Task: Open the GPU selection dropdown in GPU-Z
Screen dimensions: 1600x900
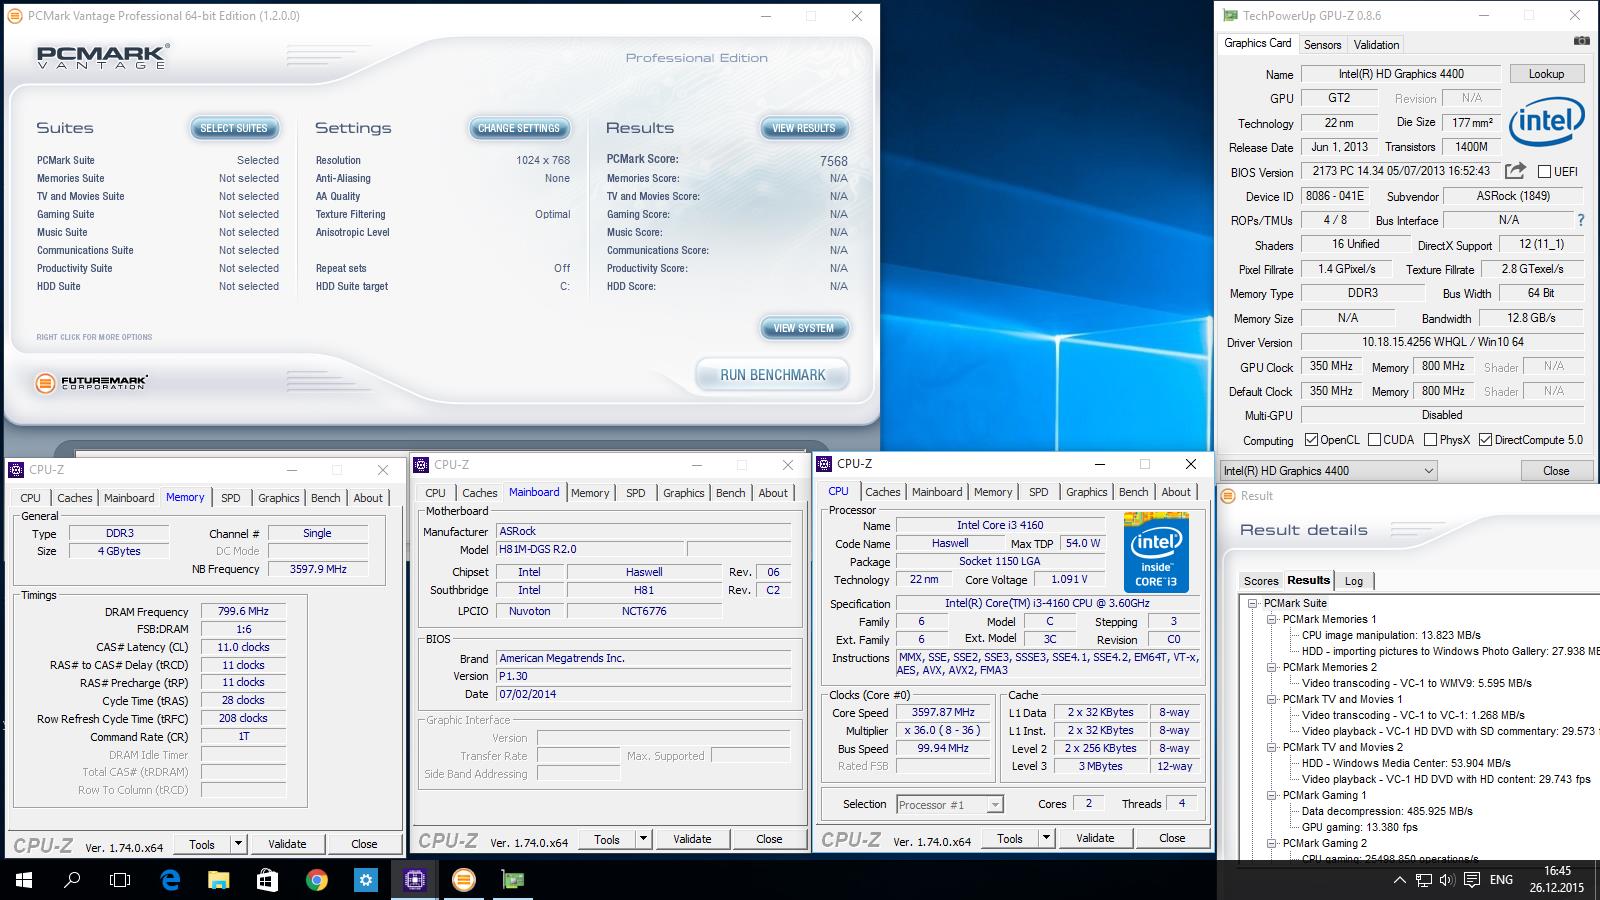Action: pyautogui.click(x=1328, y=470)
